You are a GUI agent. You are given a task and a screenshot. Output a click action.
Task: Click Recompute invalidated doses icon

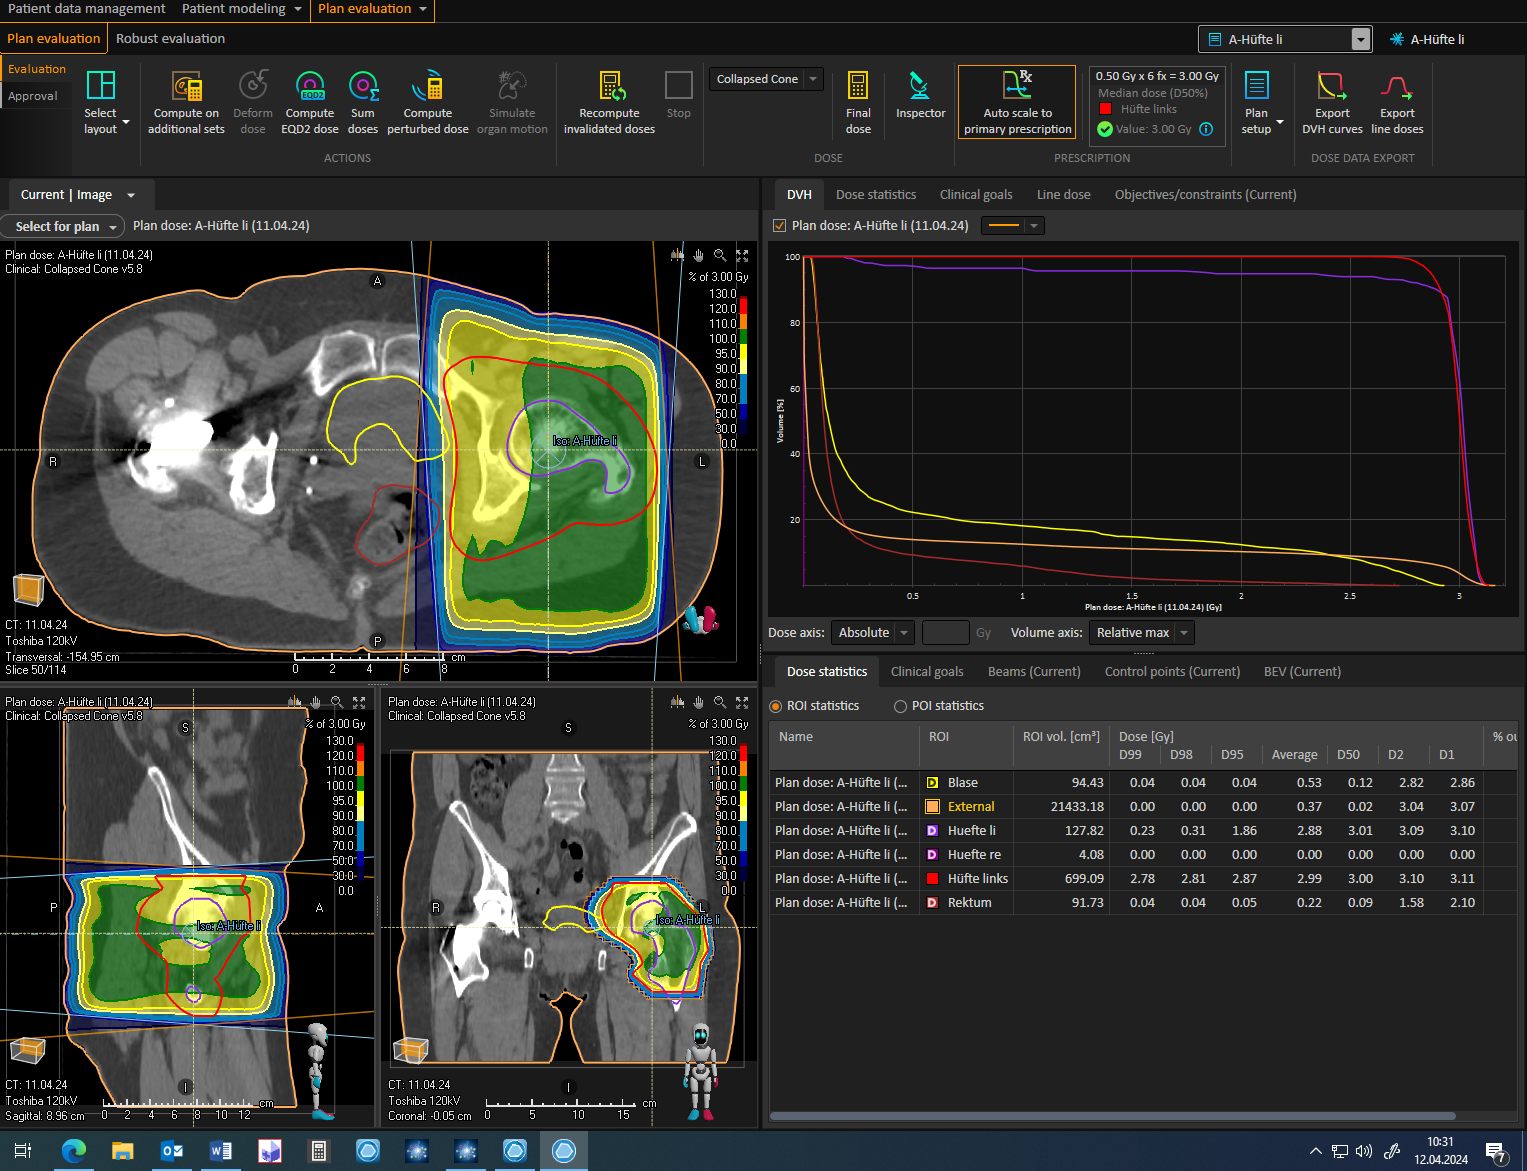pos(611,87)
